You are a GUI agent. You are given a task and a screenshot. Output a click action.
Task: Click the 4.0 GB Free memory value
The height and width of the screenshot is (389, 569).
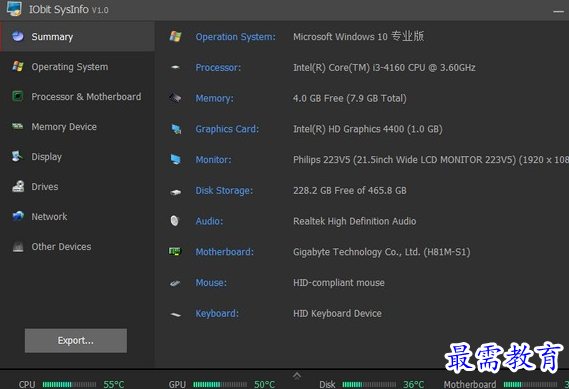pos(350,98)
